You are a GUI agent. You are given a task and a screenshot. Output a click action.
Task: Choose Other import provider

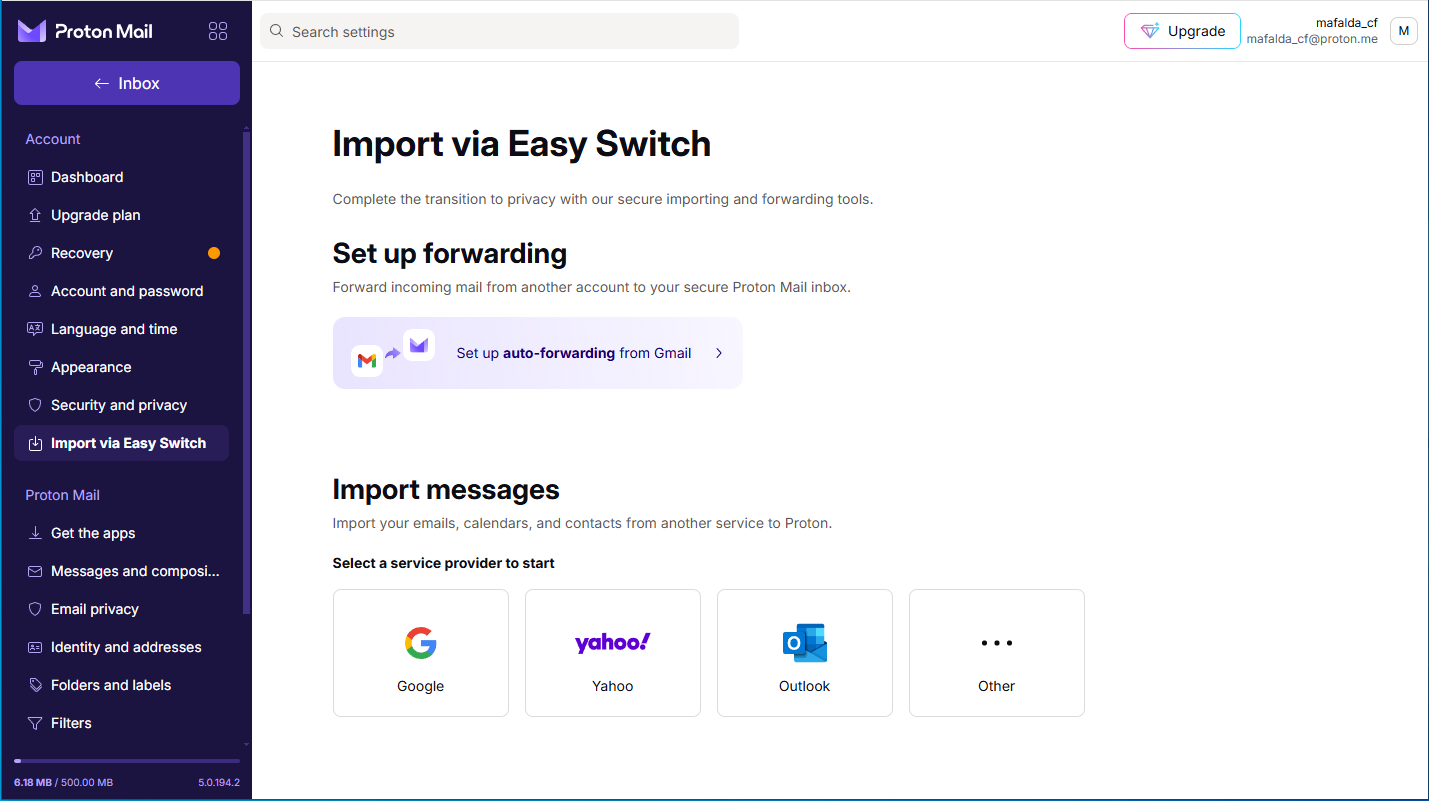point(996,653)
